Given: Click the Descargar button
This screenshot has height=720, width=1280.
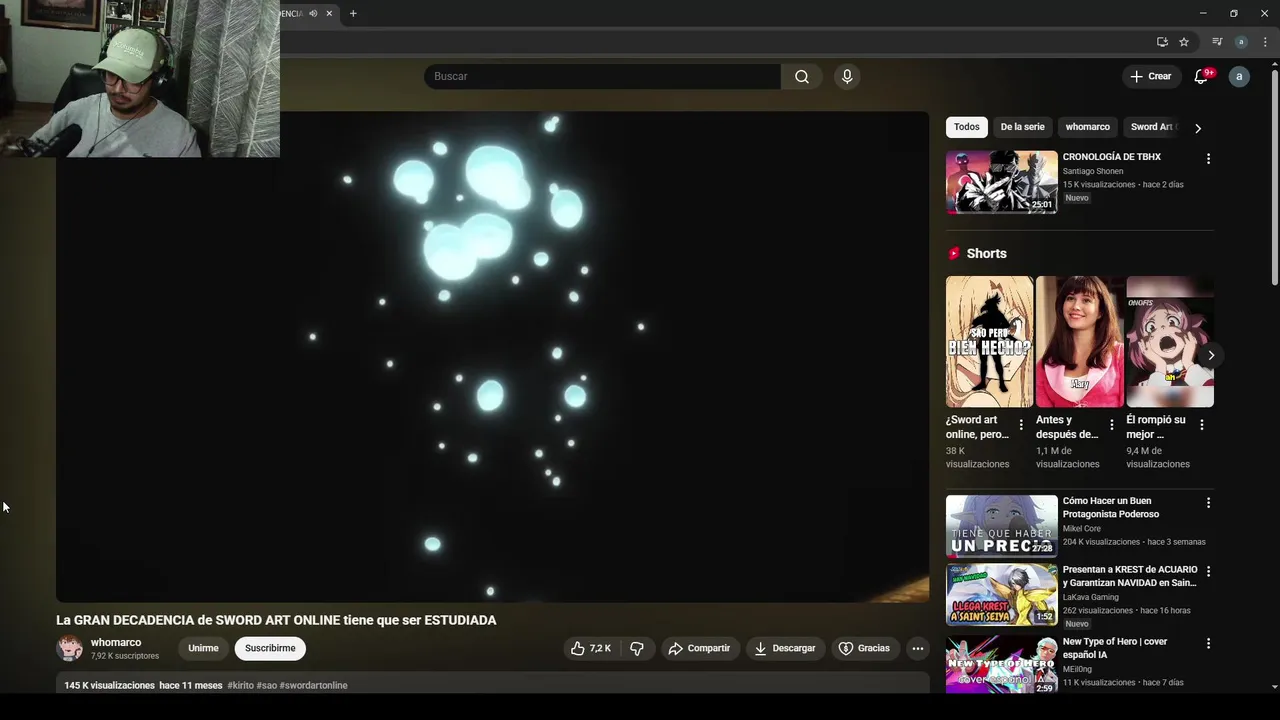Looking at the screenshot, I should [785, 648].
